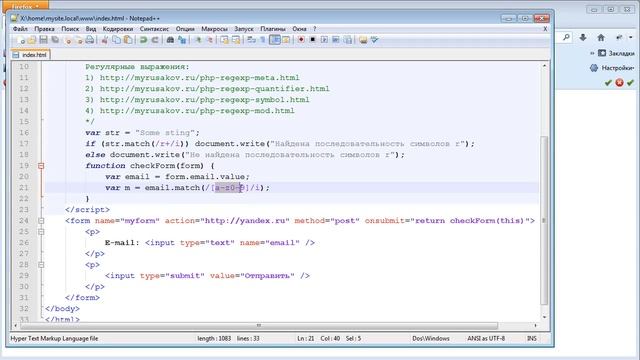
Task: Click the Replace toolbar icon
Action: 182,40
